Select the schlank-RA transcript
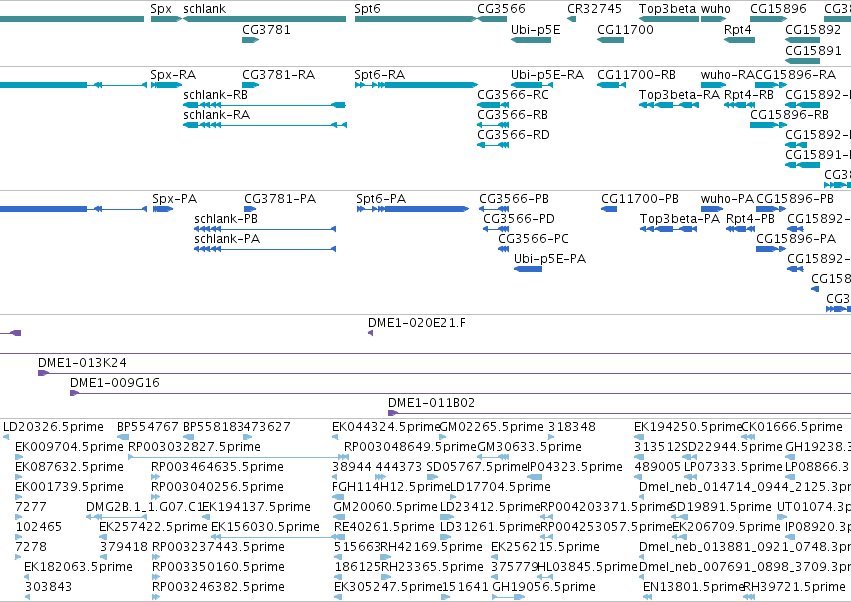The height and width of the screenshot is (602, 851). (x=265, y=125)
